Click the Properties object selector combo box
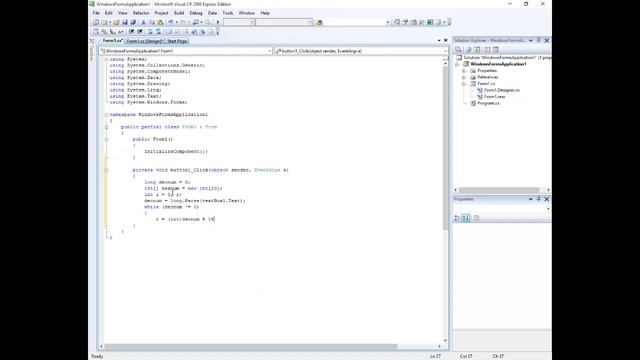 [502, 209]
